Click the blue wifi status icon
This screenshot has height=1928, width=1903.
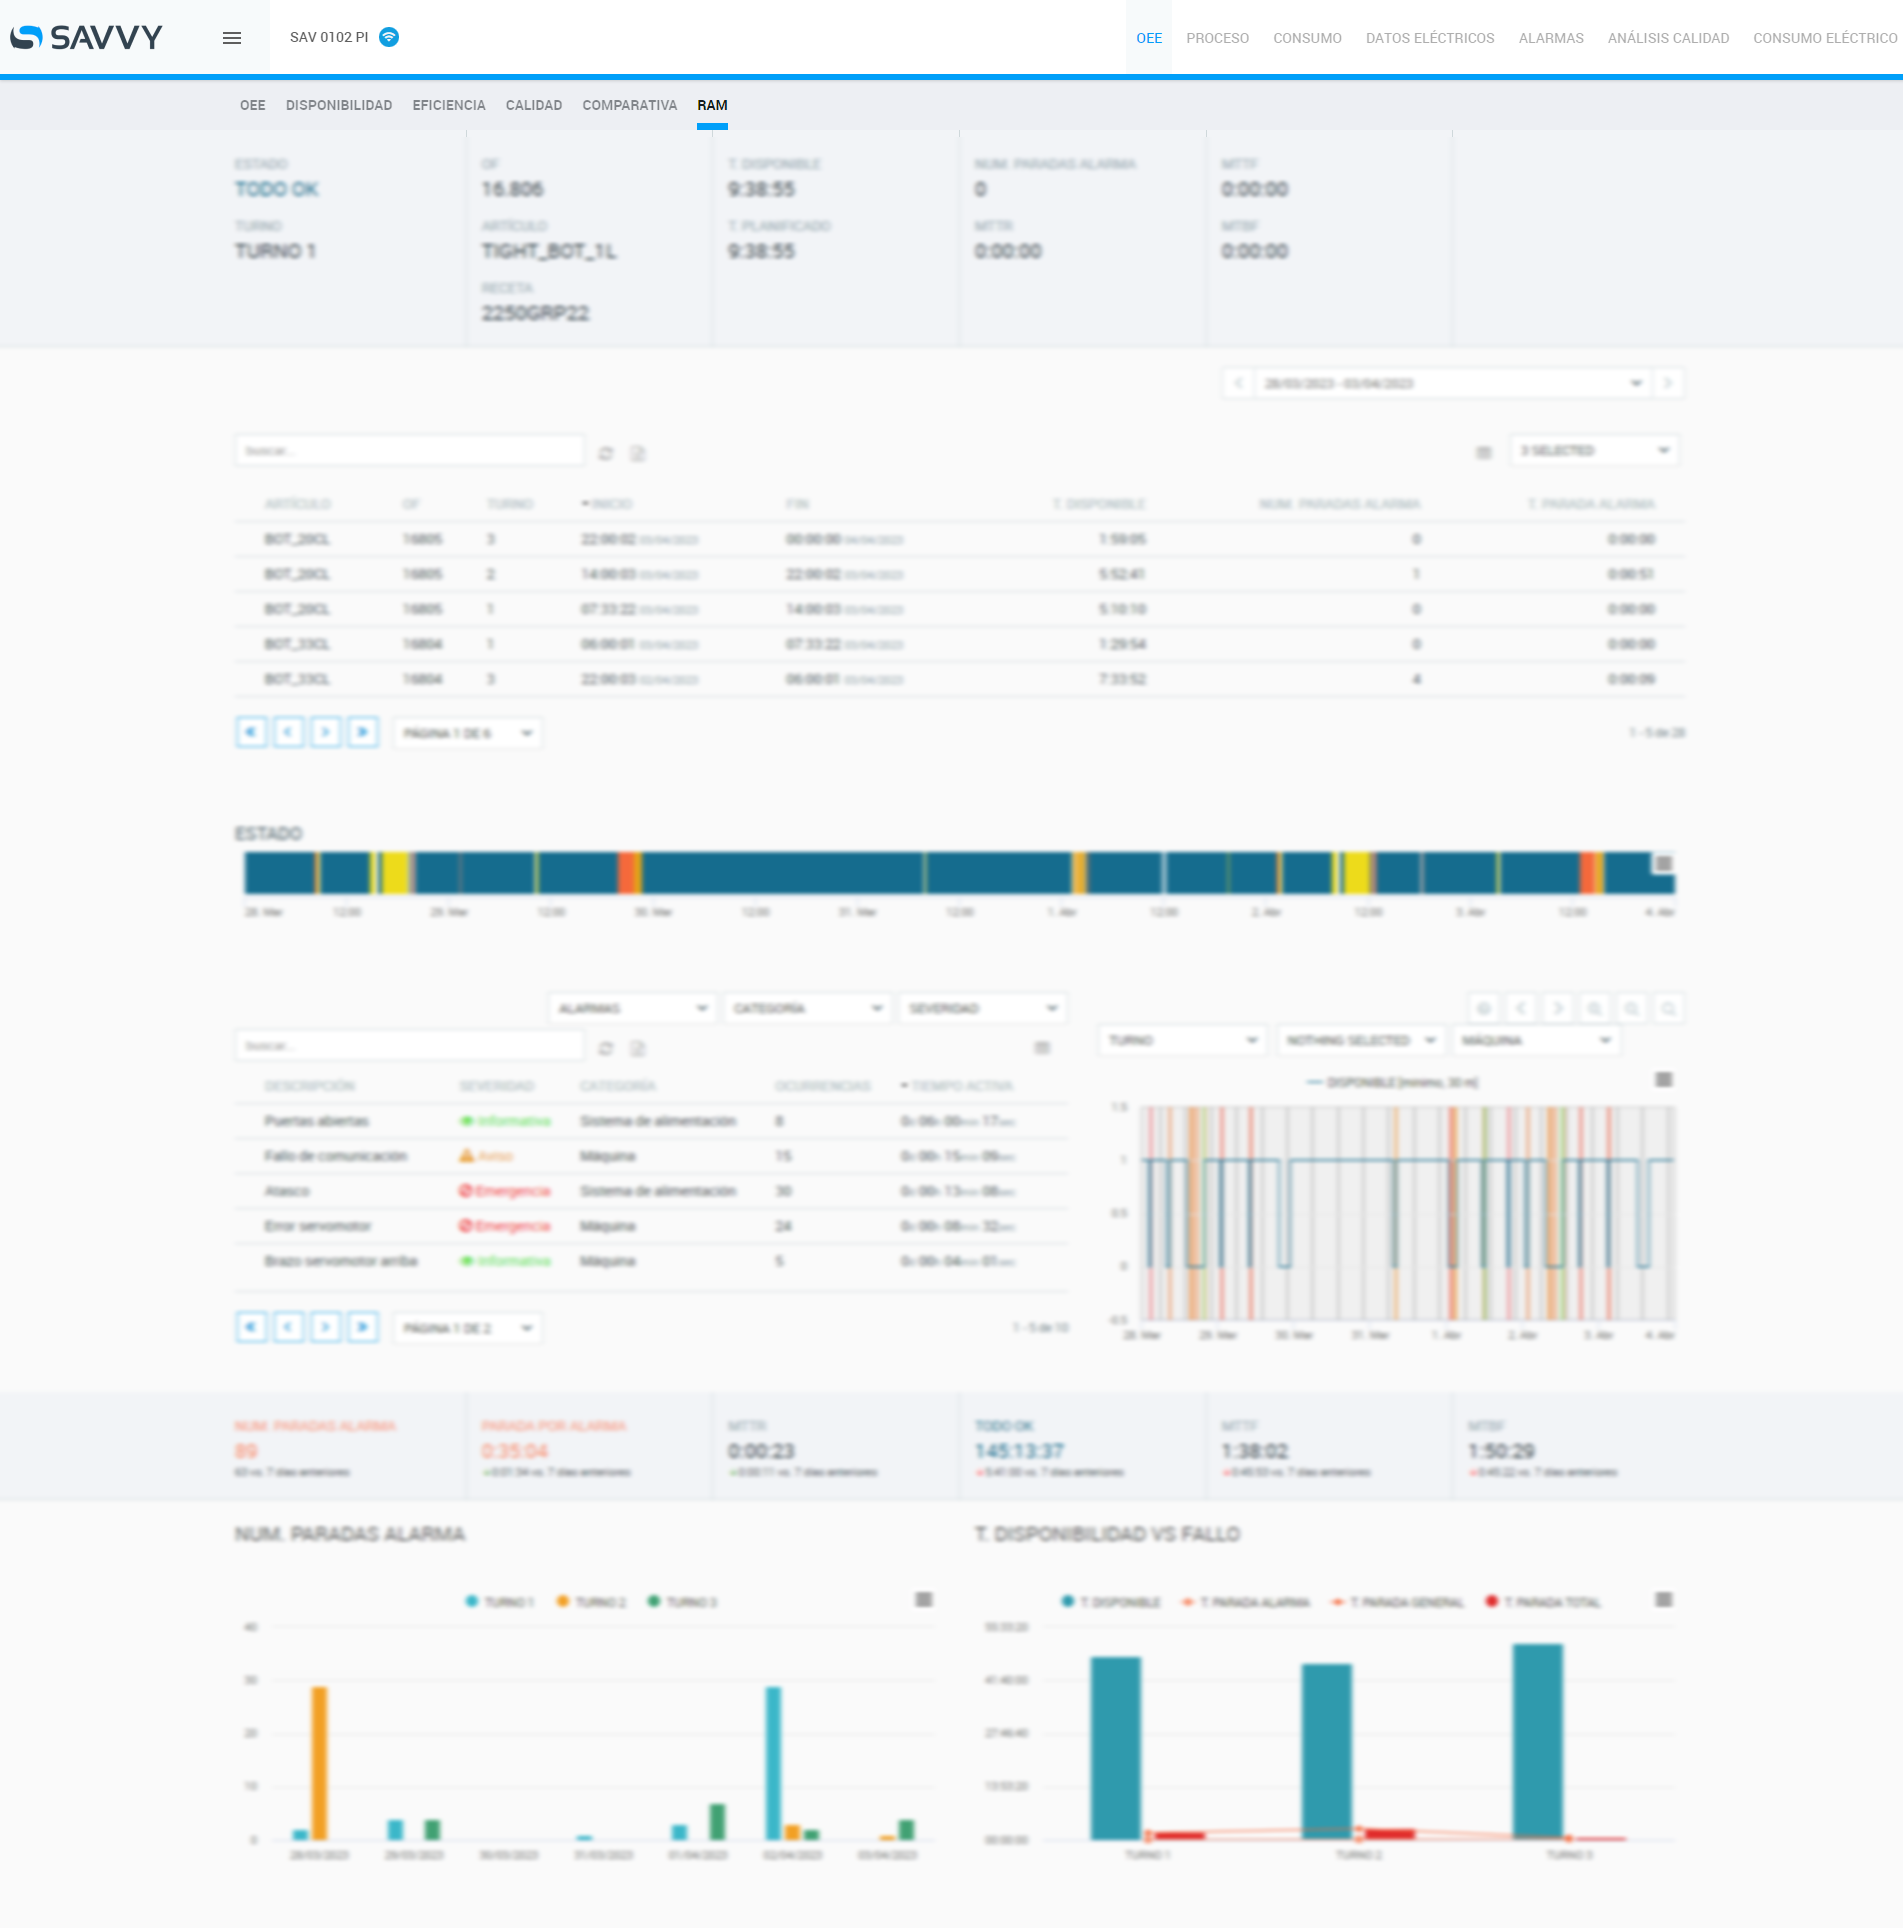(389, 37)
